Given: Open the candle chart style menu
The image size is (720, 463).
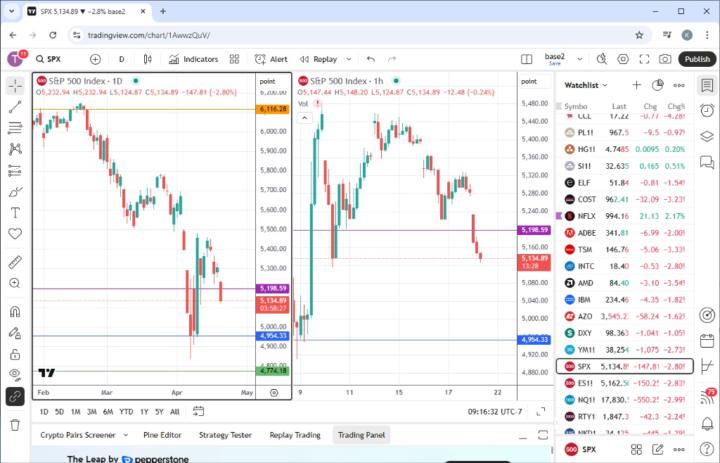Looking at the screenshot, I should [x=147, y=59].
